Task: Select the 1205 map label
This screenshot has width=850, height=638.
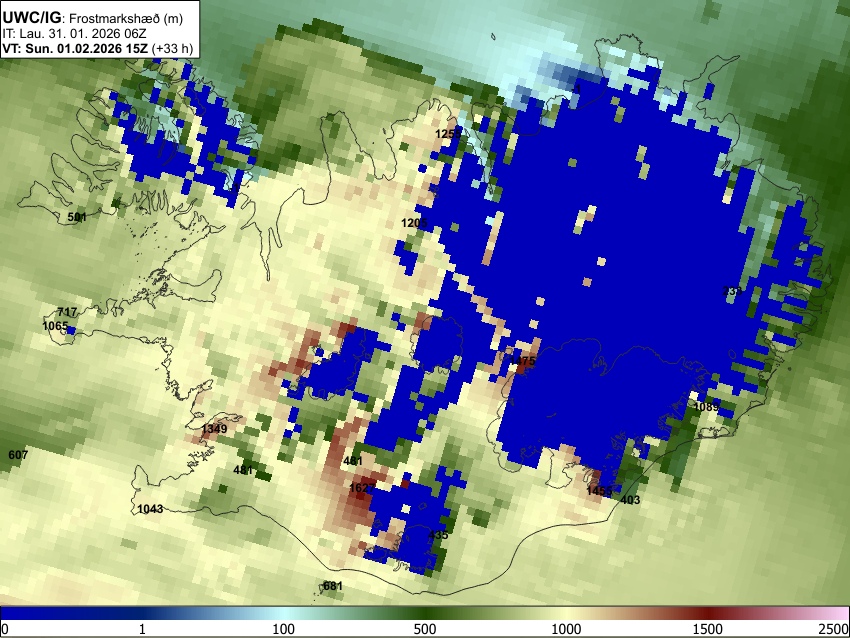Action: (414, 223)
